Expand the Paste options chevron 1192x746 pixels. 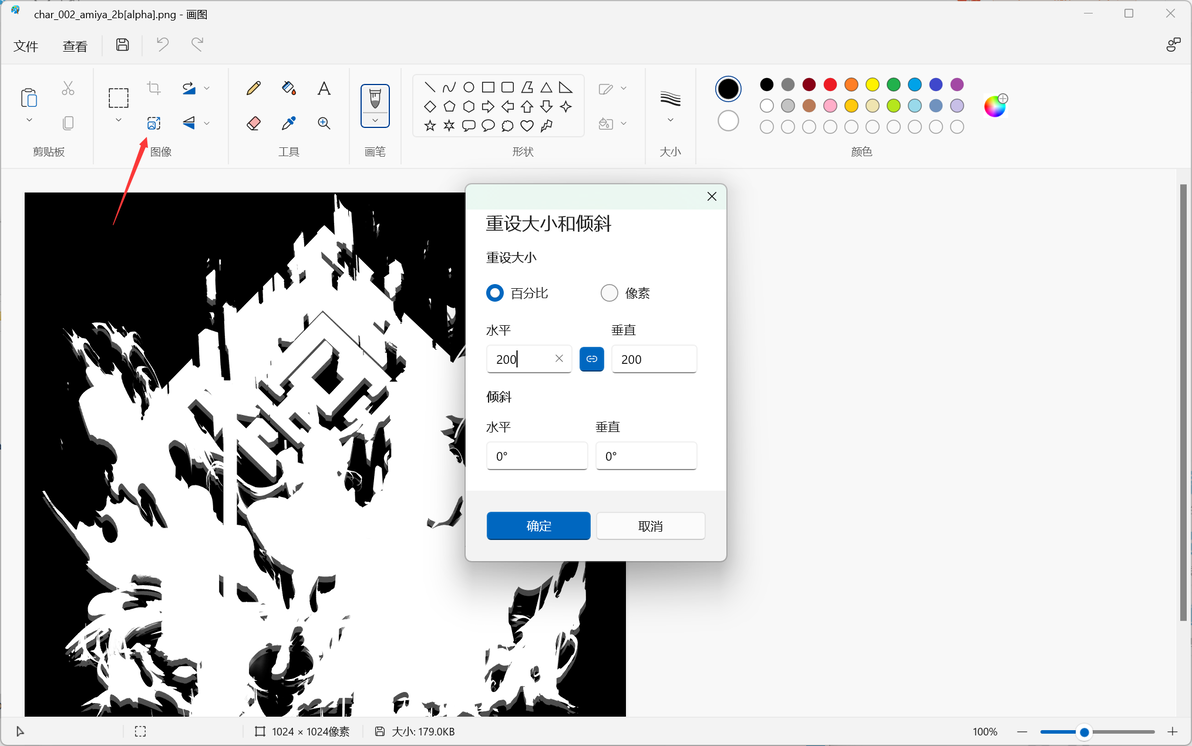pos(29,120)
